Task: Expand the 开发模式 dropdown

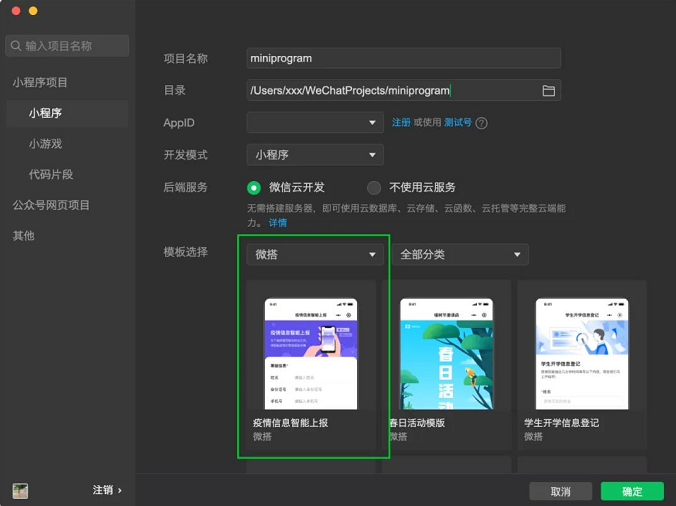Action: tap(315, 155)
